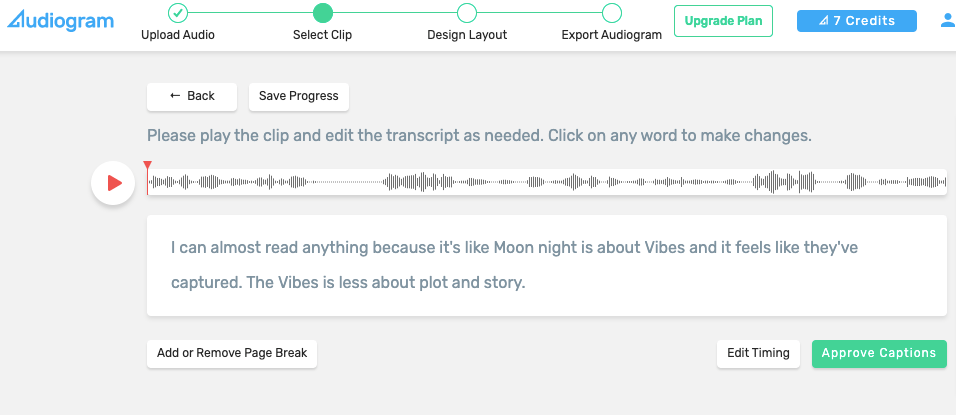956x415 pixels.
Task: Open Edit Timing for captions
Action: pyautogui.click(x=758, y=353)
